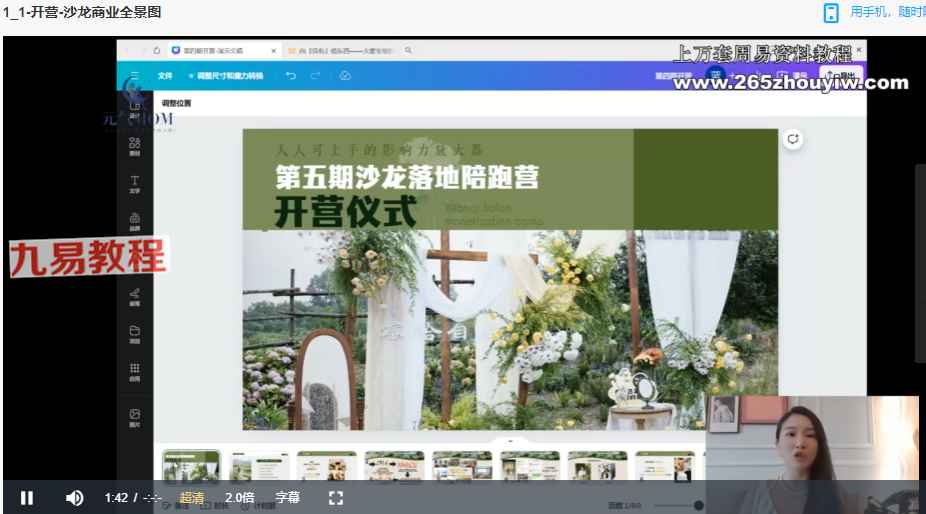926x514 pixels.
Task: Mute the video volume
Action: (x=74, y=497)
